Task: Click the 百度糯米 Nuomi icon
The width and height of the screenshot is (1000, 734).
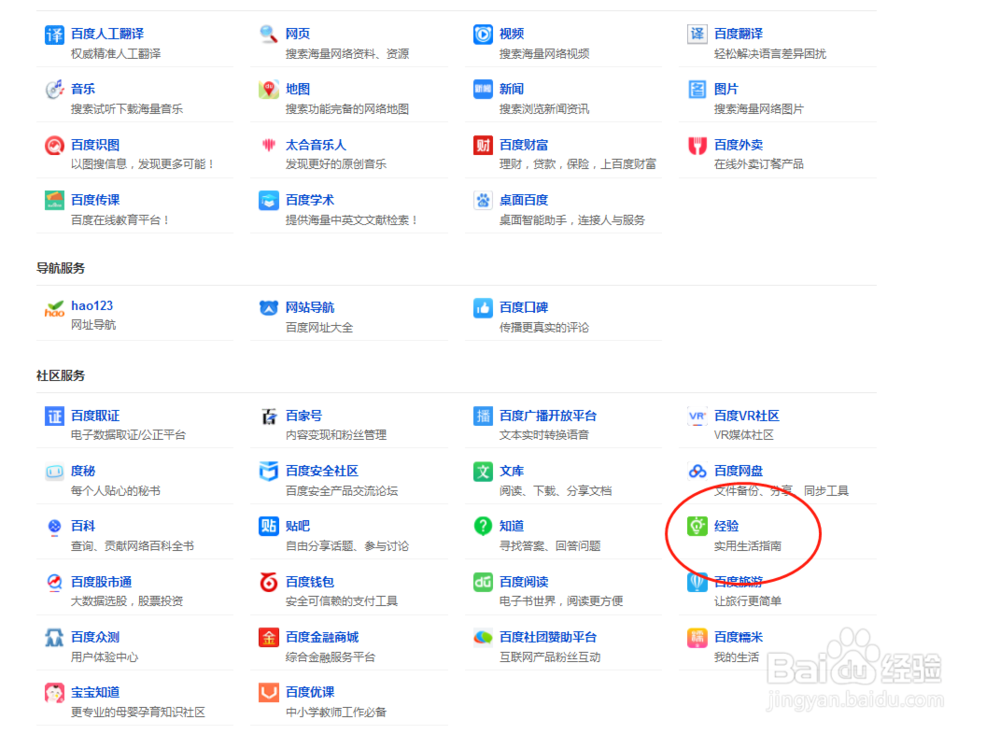Action: point(696,636)
